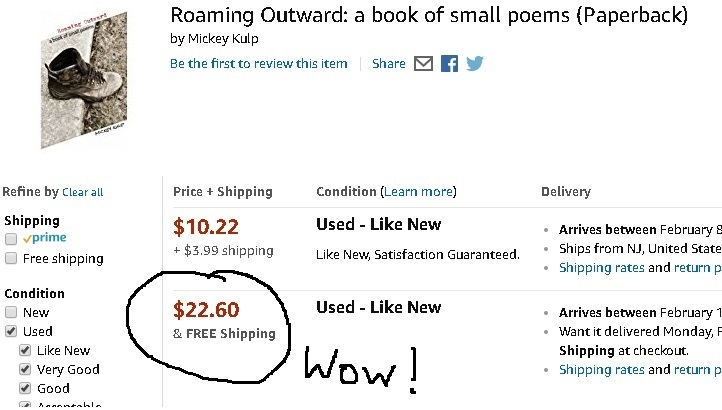The width and height of the screenshot is (722, 410).
Task: Check the Free shipping filter
Action: click(11, 258)
